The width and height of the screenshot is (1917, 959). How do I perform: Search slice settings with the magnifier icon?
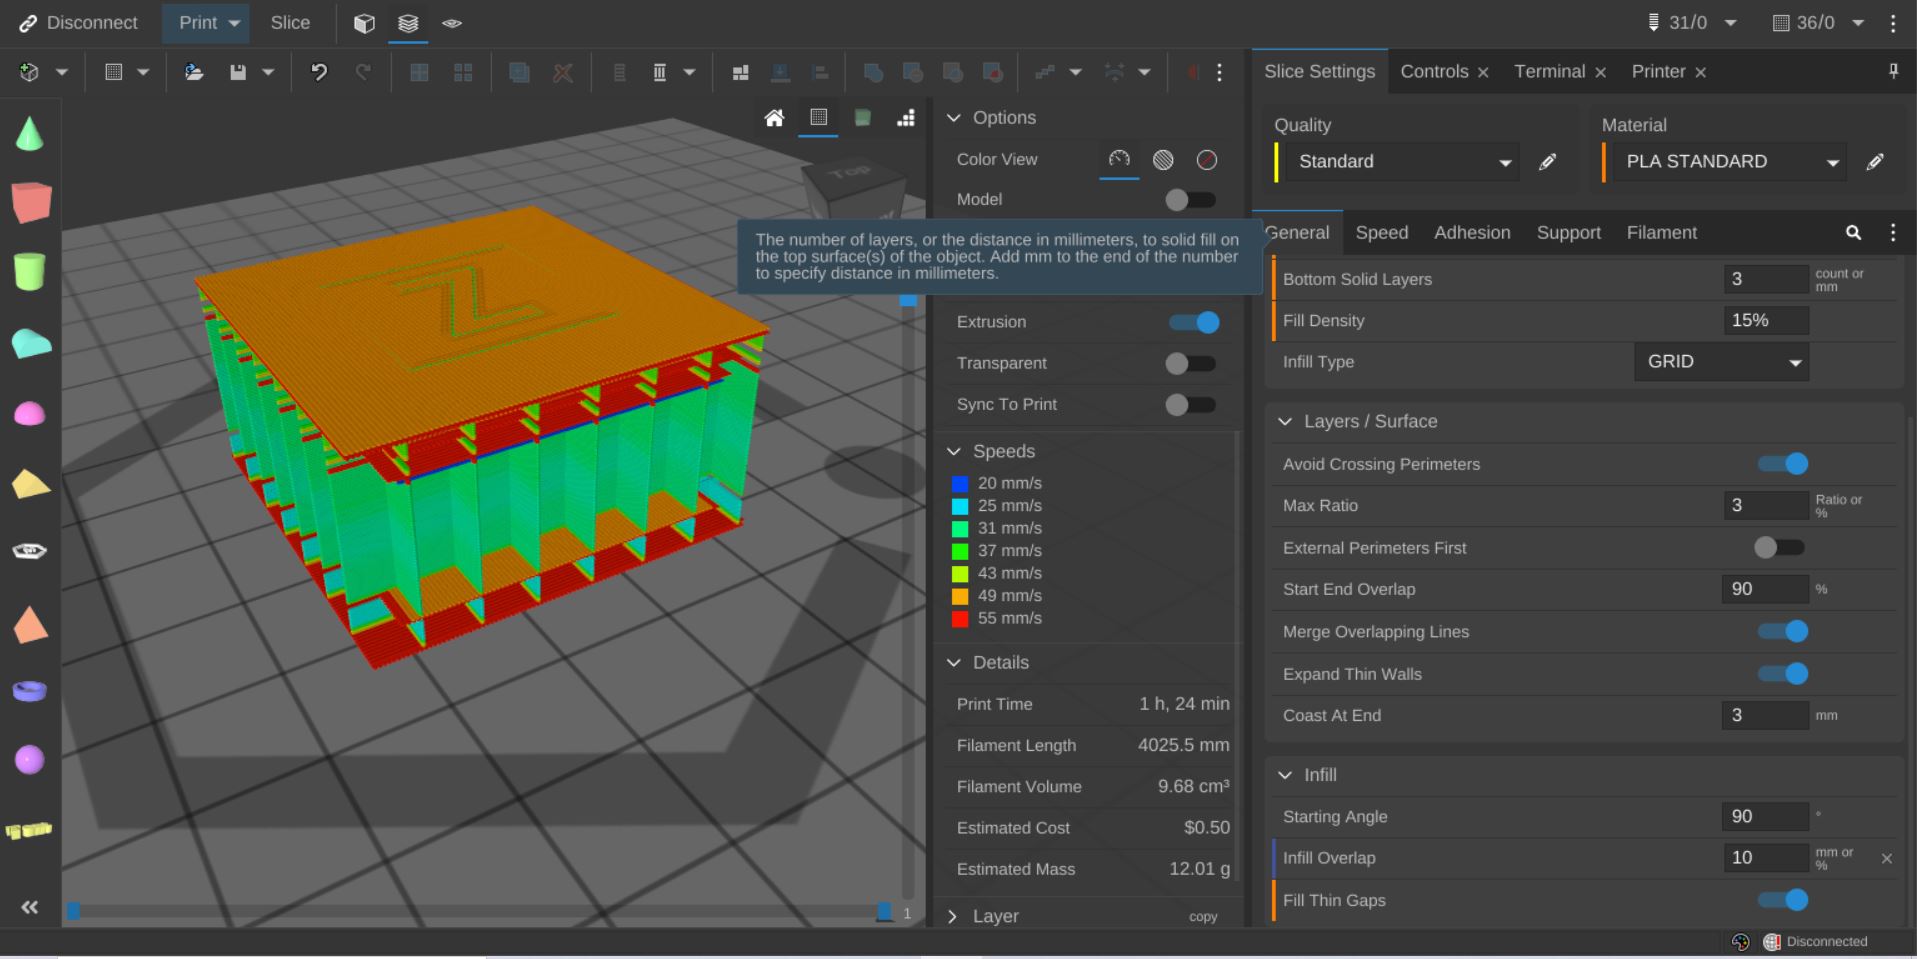[1854, 232]
